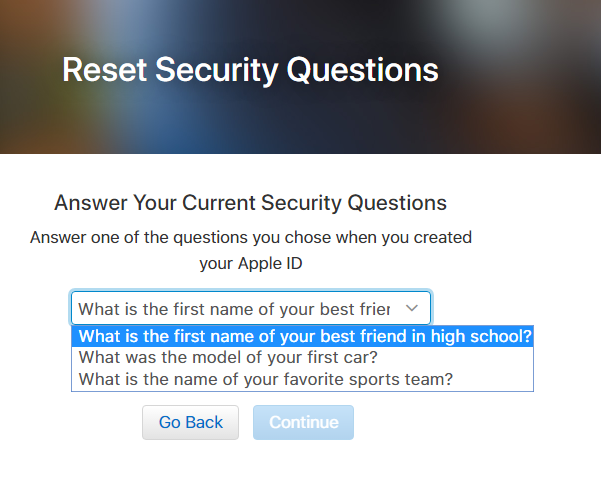The width and height of the screenshot is (601, 486).
Task: Pick the favorite sports team question
Action: pos(265,379)
